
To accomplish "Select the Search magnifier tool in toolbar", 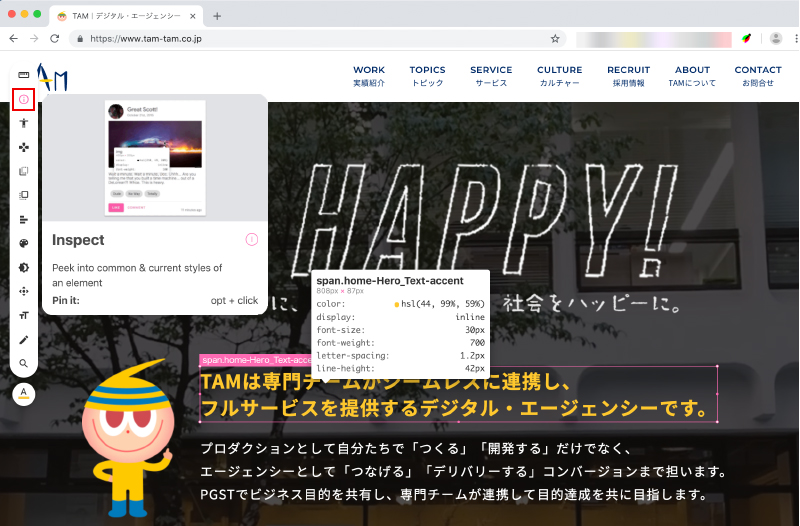I will coord(23,364).
